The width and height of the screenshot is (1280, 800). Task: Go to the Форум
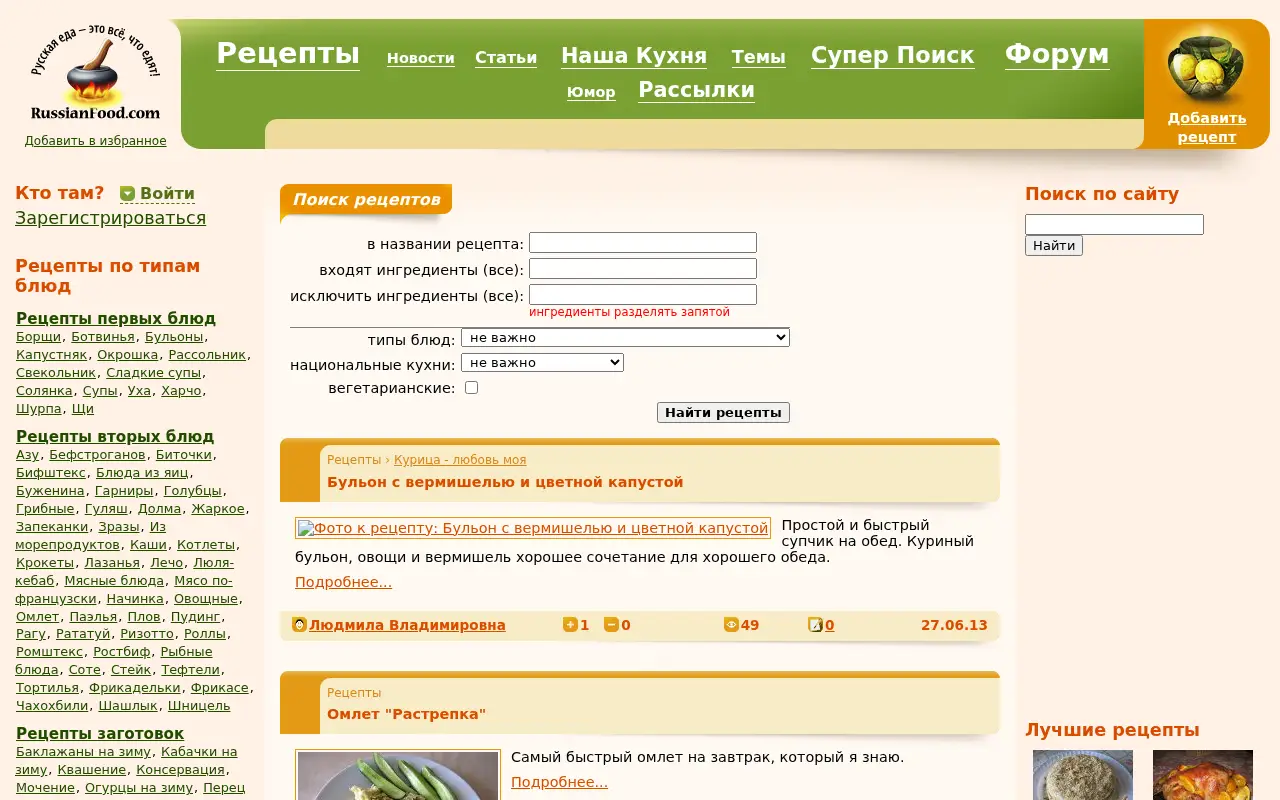pos(1057,54)
